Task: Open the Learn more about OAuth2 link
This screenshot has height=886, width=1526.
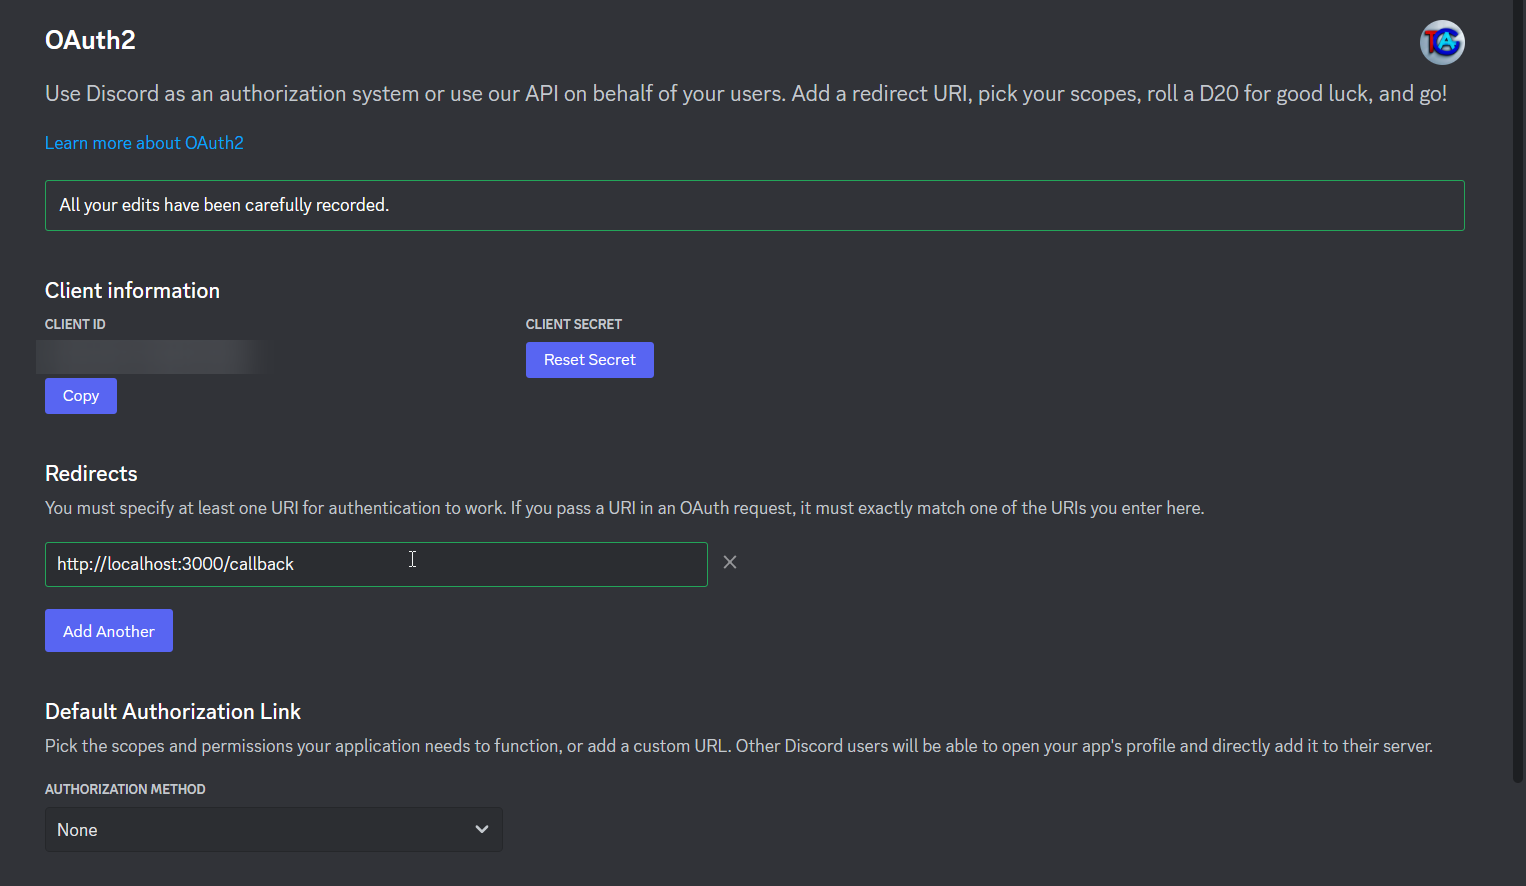Action: point(144,143)
